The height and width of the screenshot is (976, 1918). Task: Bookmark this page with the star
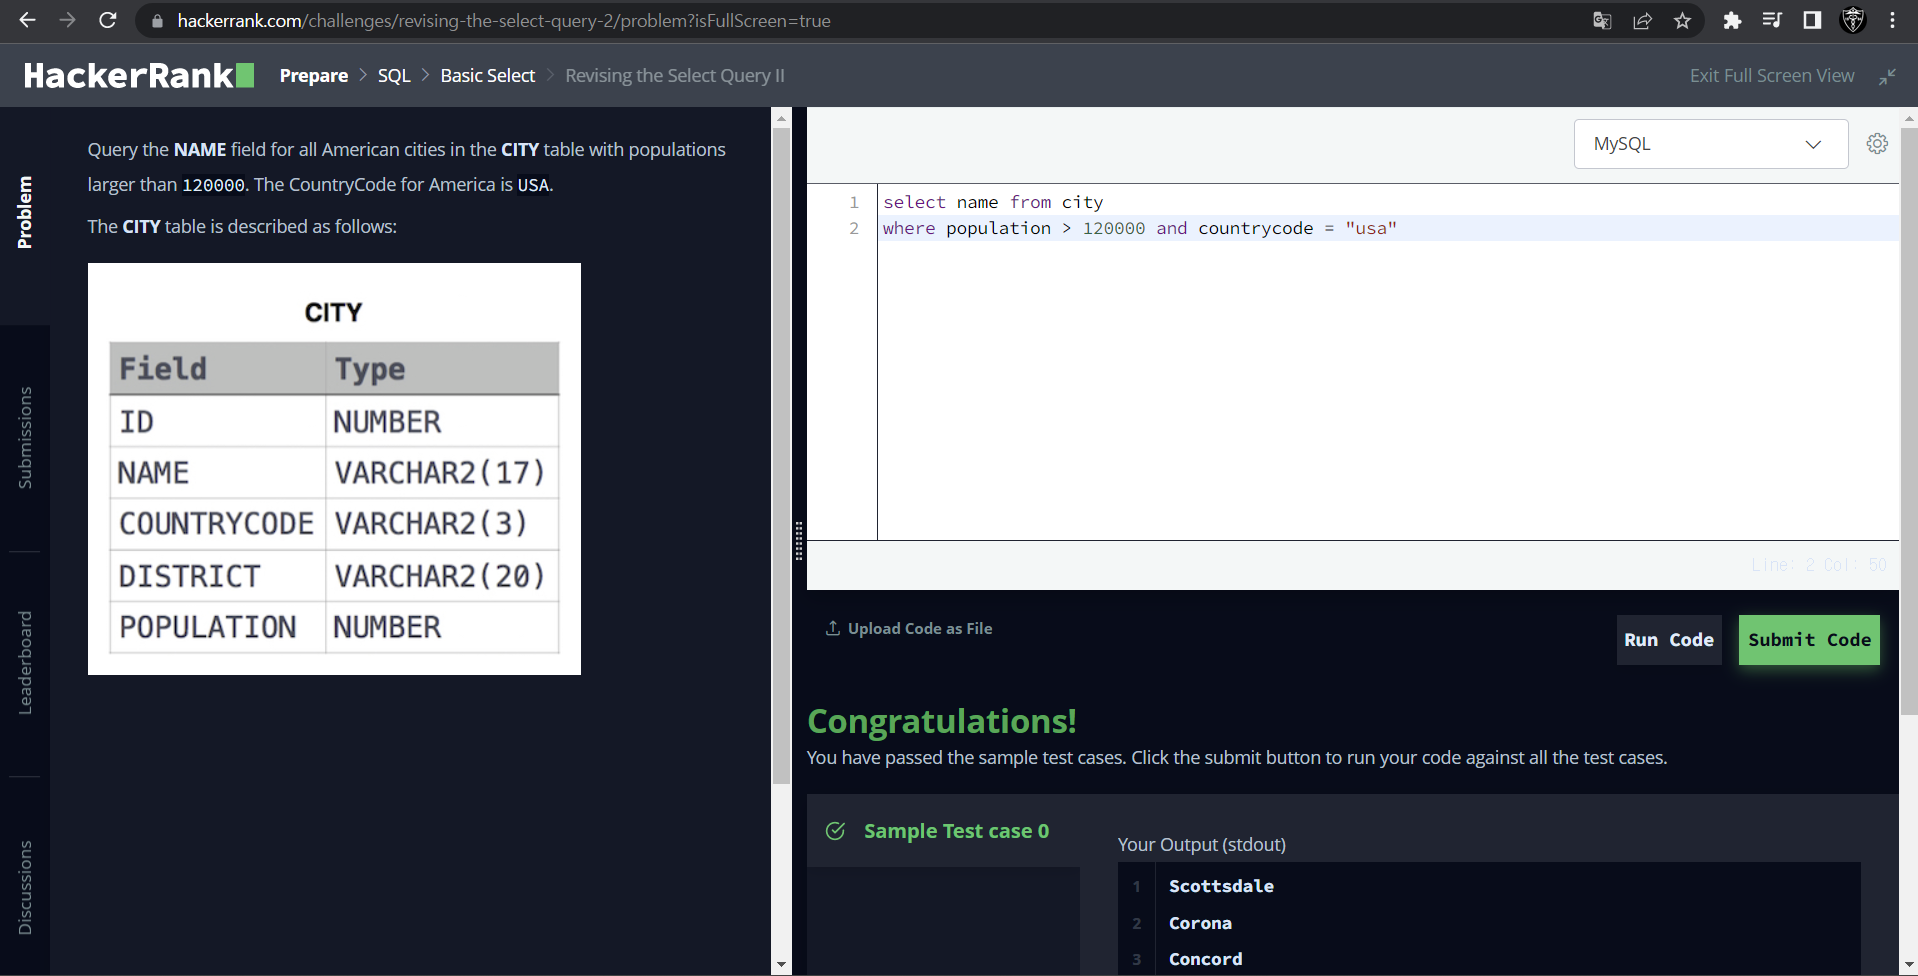coord(1682,21)
